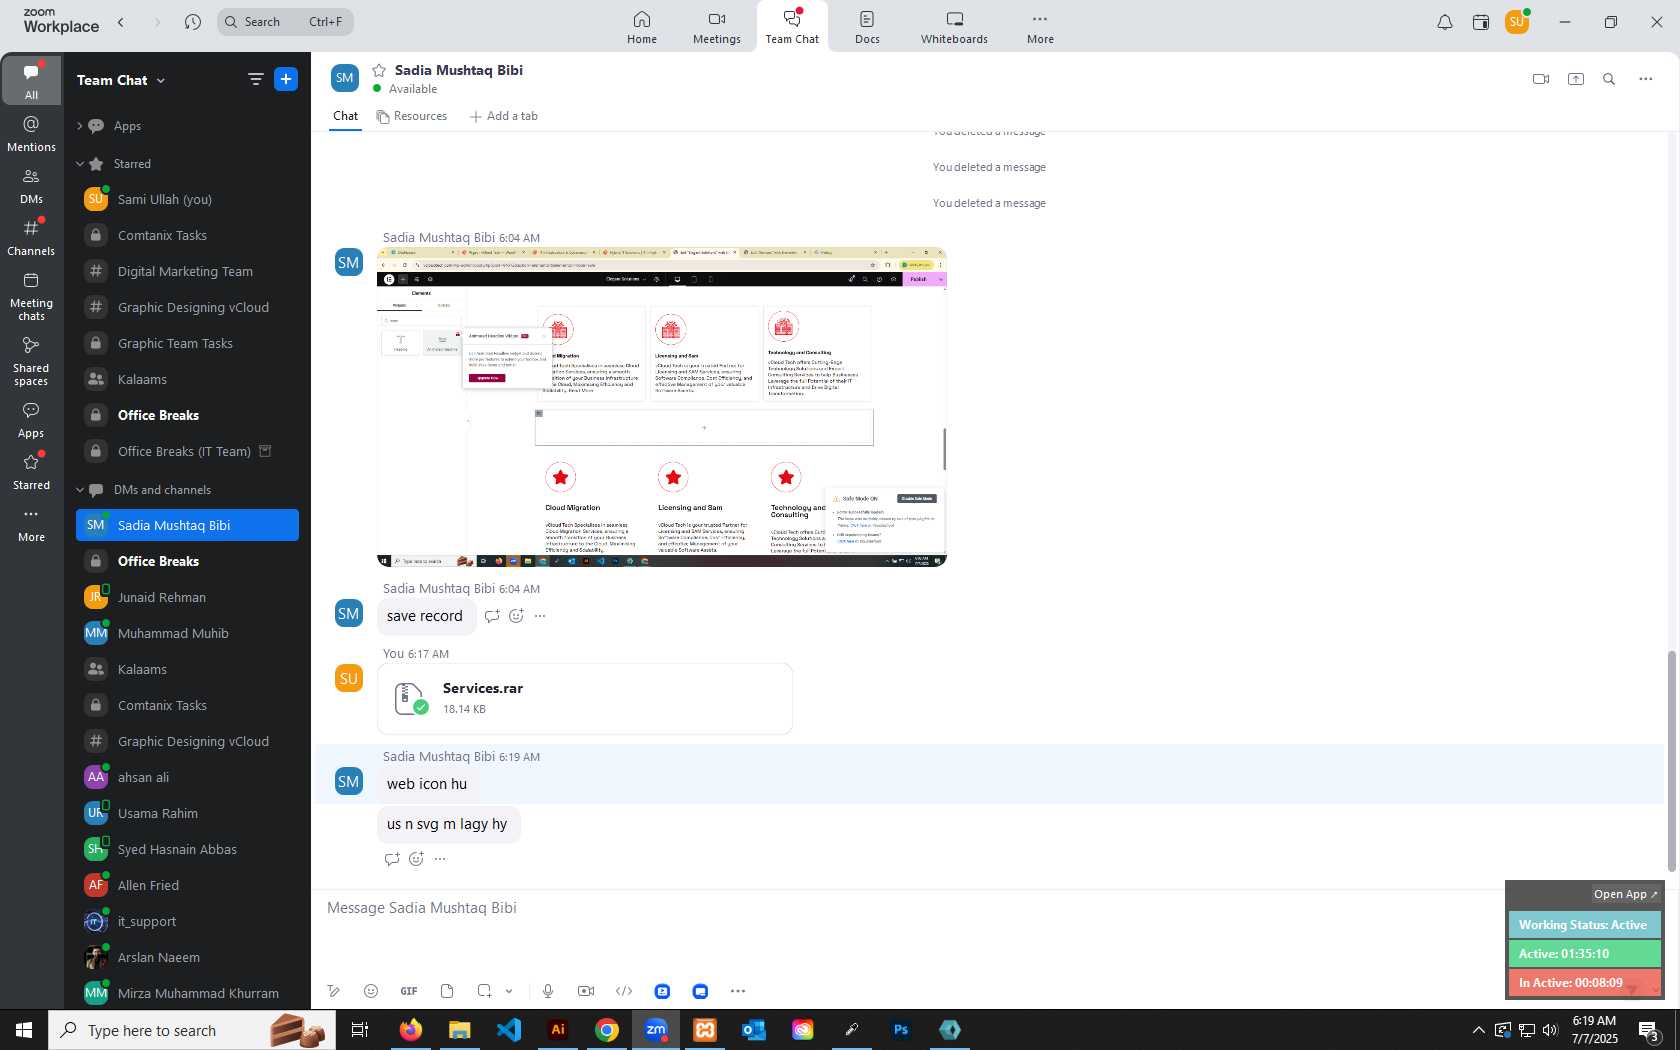The width and height of the screenshot is (1680, 1050).
Task: Open Visual Studio Code from the taskbar
Action: click(509, 1030)
